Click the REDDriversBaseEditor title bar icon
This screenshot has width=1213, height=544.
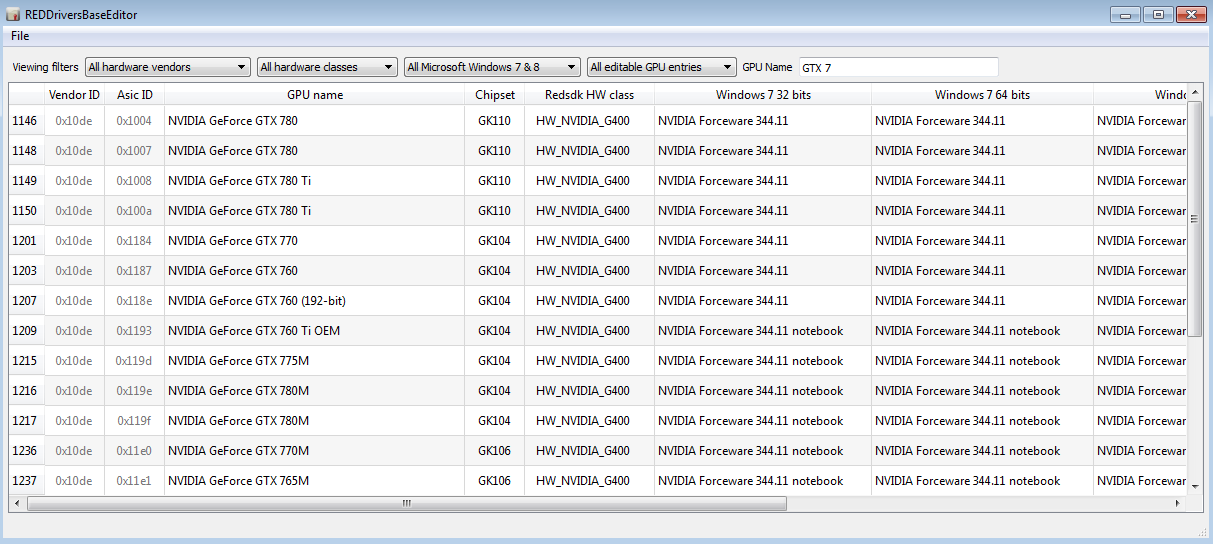(13, 15)
